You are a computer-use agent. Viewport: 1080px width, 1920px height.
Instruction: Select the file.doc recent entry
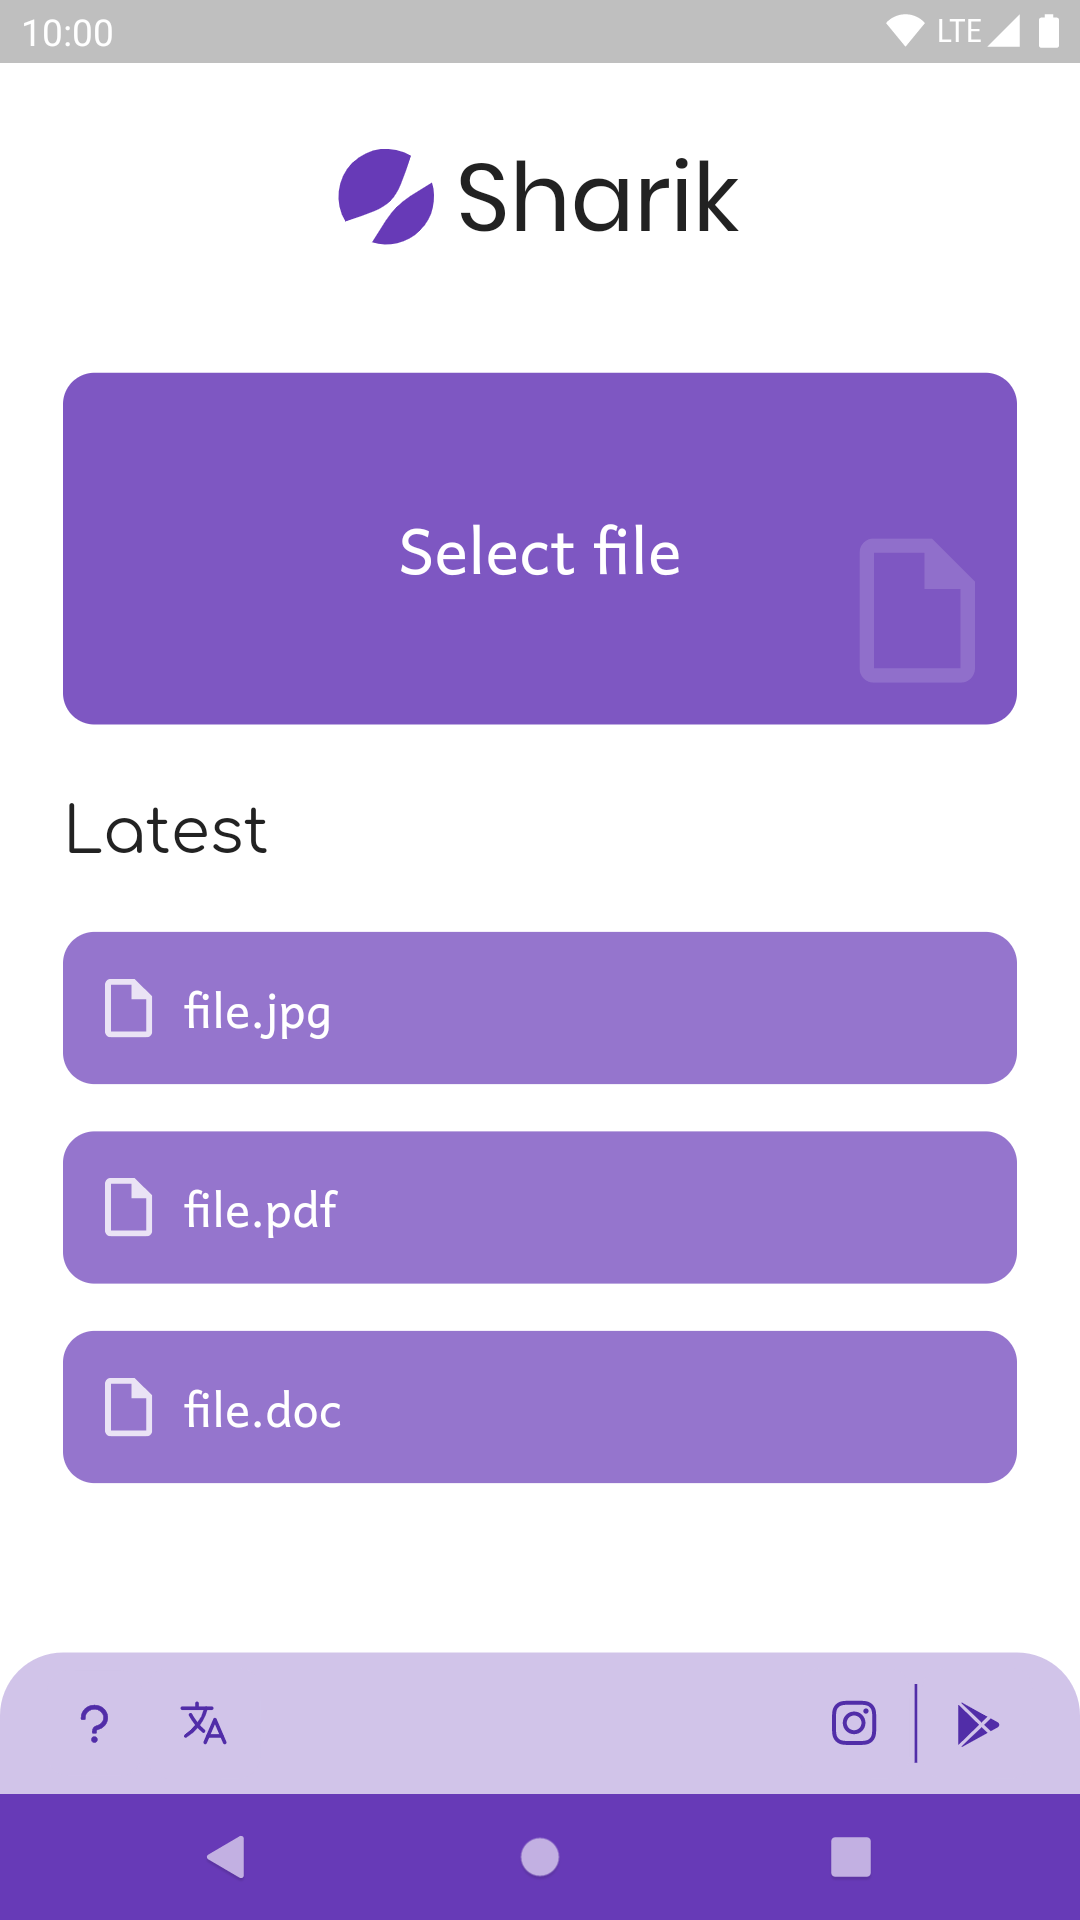pos(540,1407)
